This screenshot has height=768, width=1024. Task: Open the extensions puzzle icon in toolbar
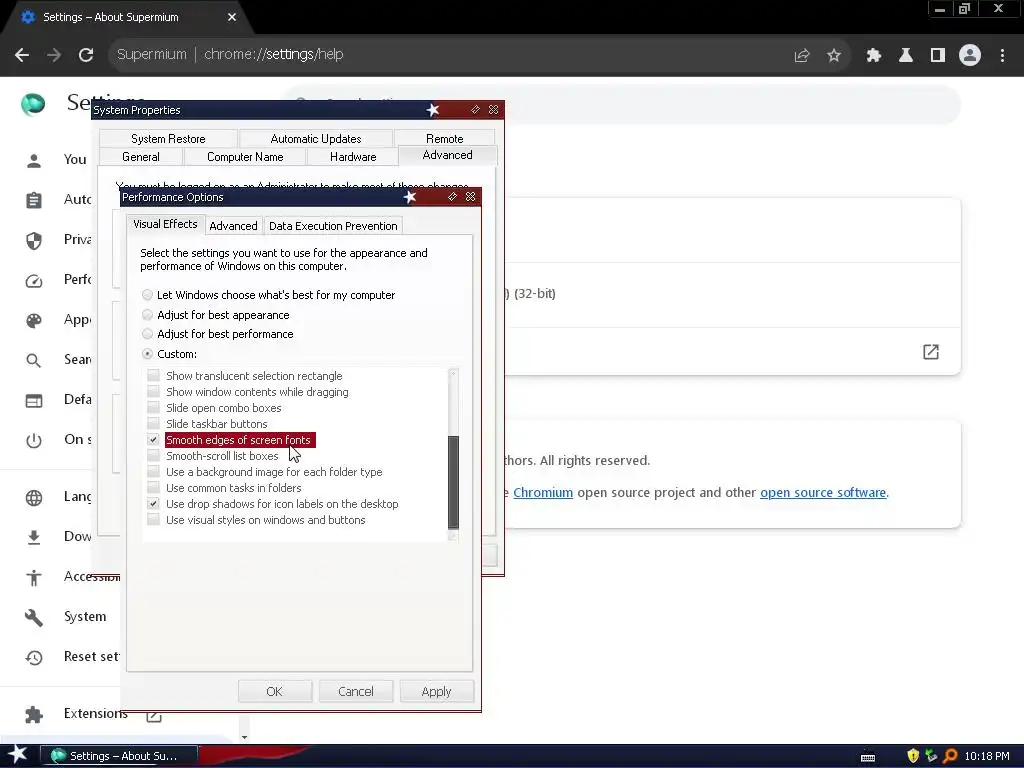point(874,56)
